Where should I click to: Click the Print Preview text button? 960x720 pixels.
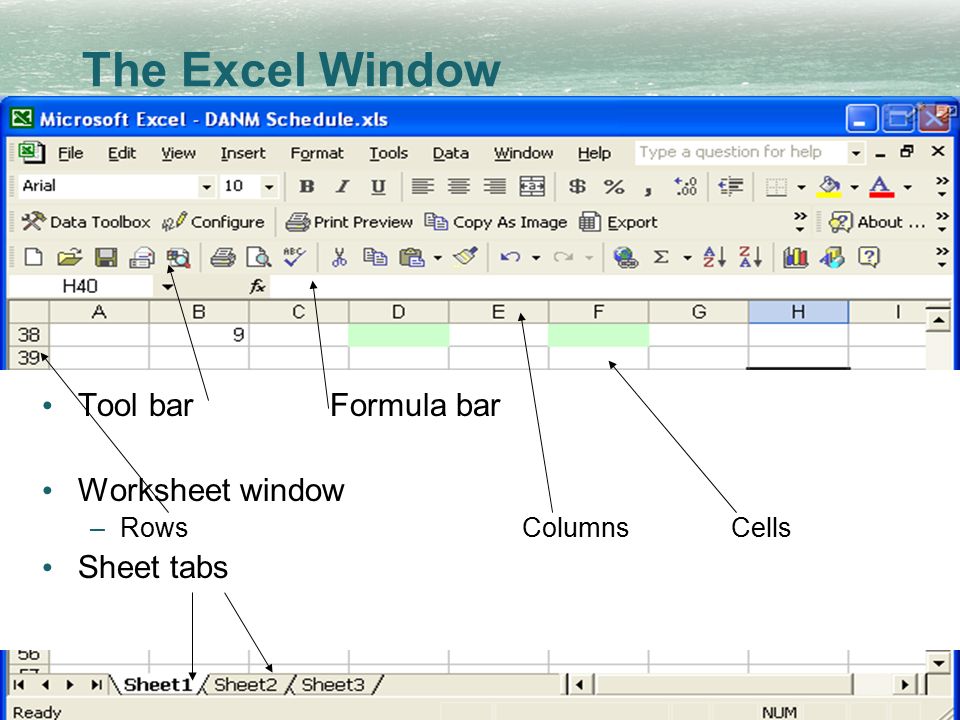[349, 222]
